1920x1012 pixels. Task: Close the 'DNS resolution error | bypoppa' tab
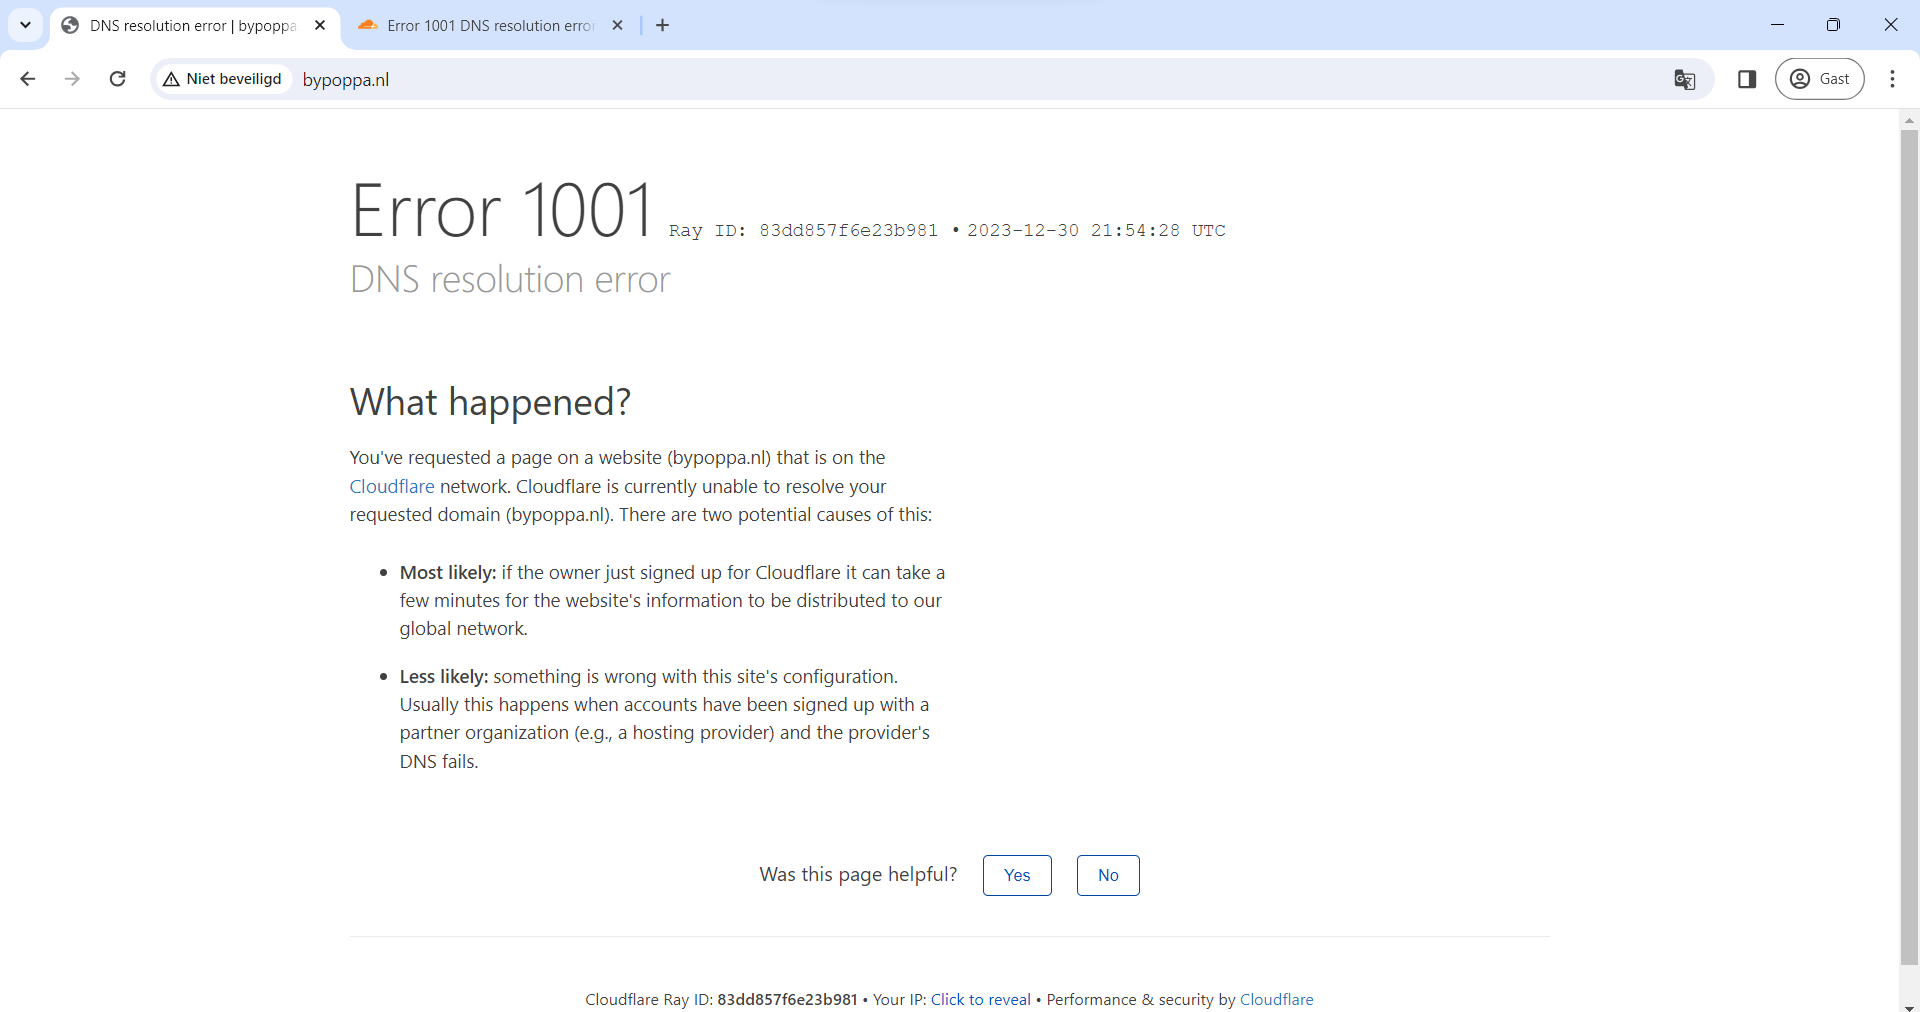click(320, 26)
